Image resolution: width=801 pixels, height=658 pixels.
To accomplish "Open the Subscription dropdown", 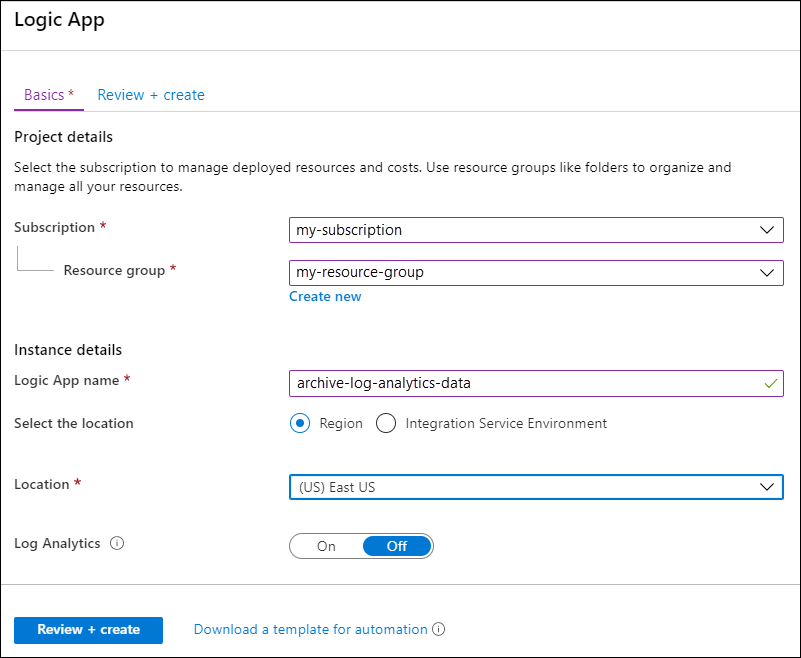I will [x=535, y=230].
